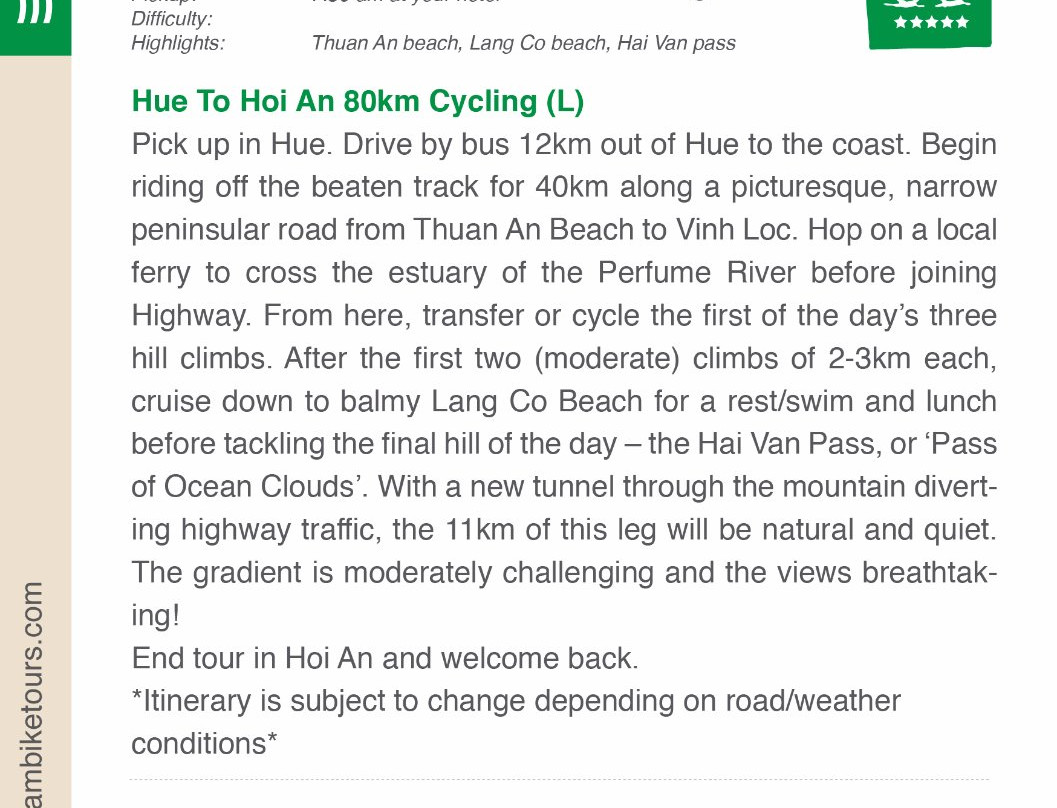
Task: Click the green five-star rating badge
Action: coord(930,22)
